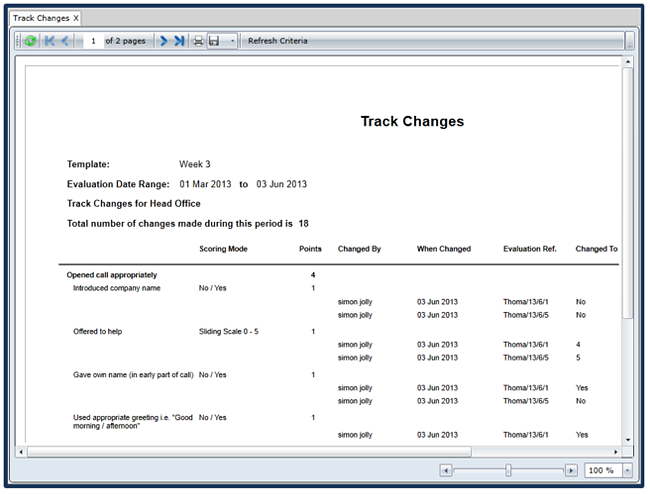
Task: Open the 100 % zoom dropdown
Action: (626, 470)
